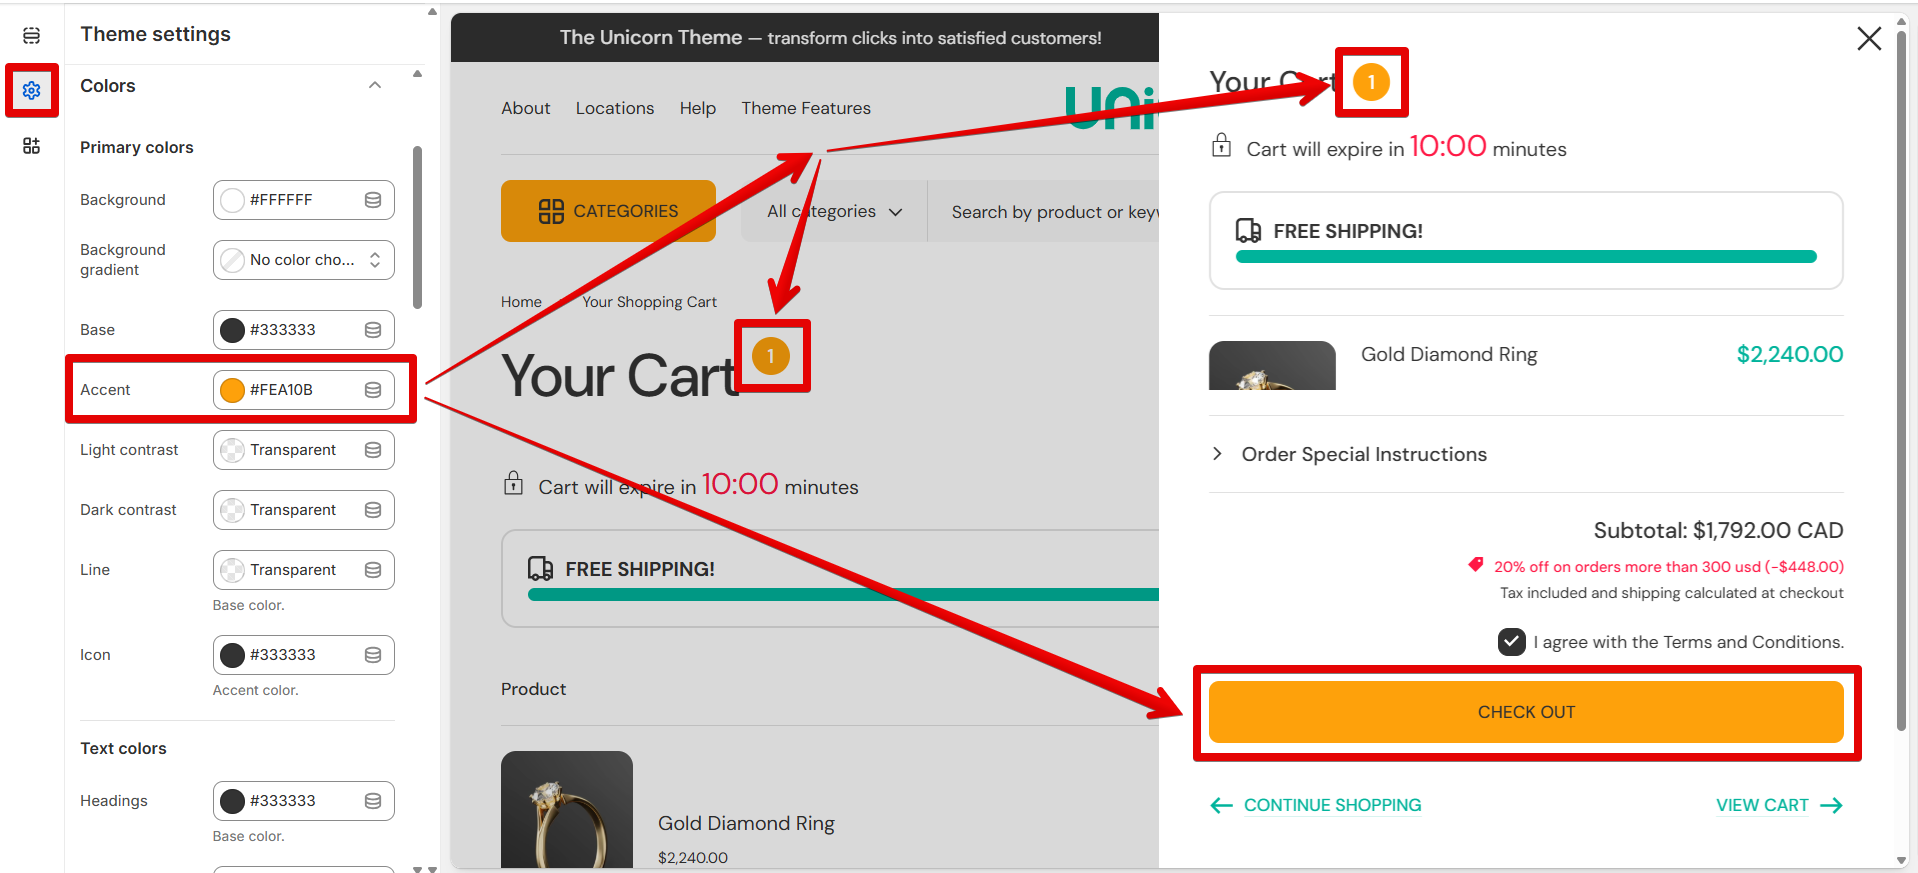Collapse the Colors settings section

pyautogui.click(x=375, y=86)
